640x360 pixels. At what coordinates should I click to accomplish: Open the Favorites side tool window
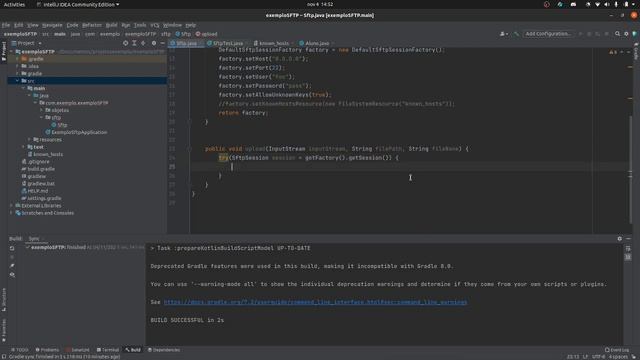tap(4, 331)
